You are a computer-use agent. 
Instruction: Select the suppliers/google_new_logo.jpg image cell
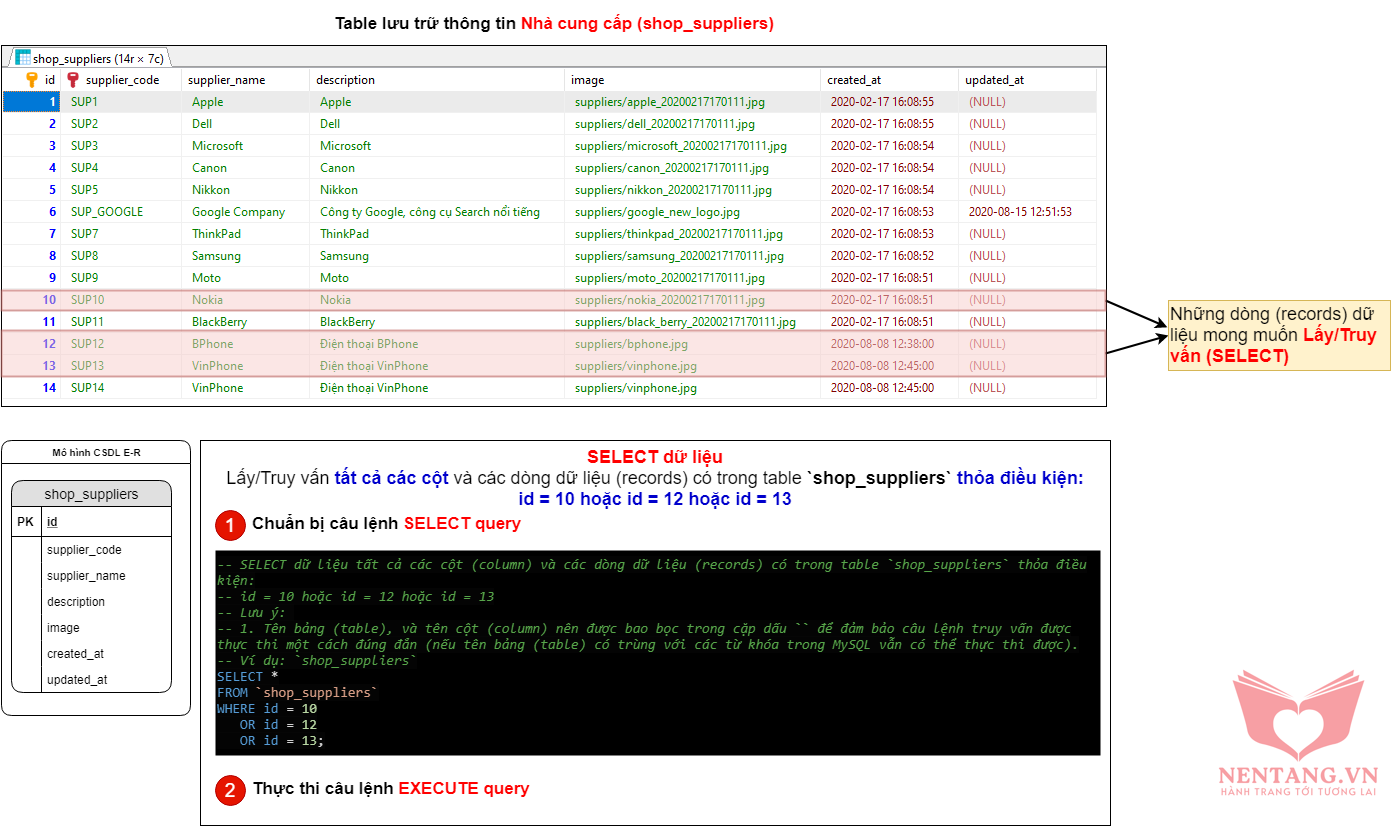[657, 212]
